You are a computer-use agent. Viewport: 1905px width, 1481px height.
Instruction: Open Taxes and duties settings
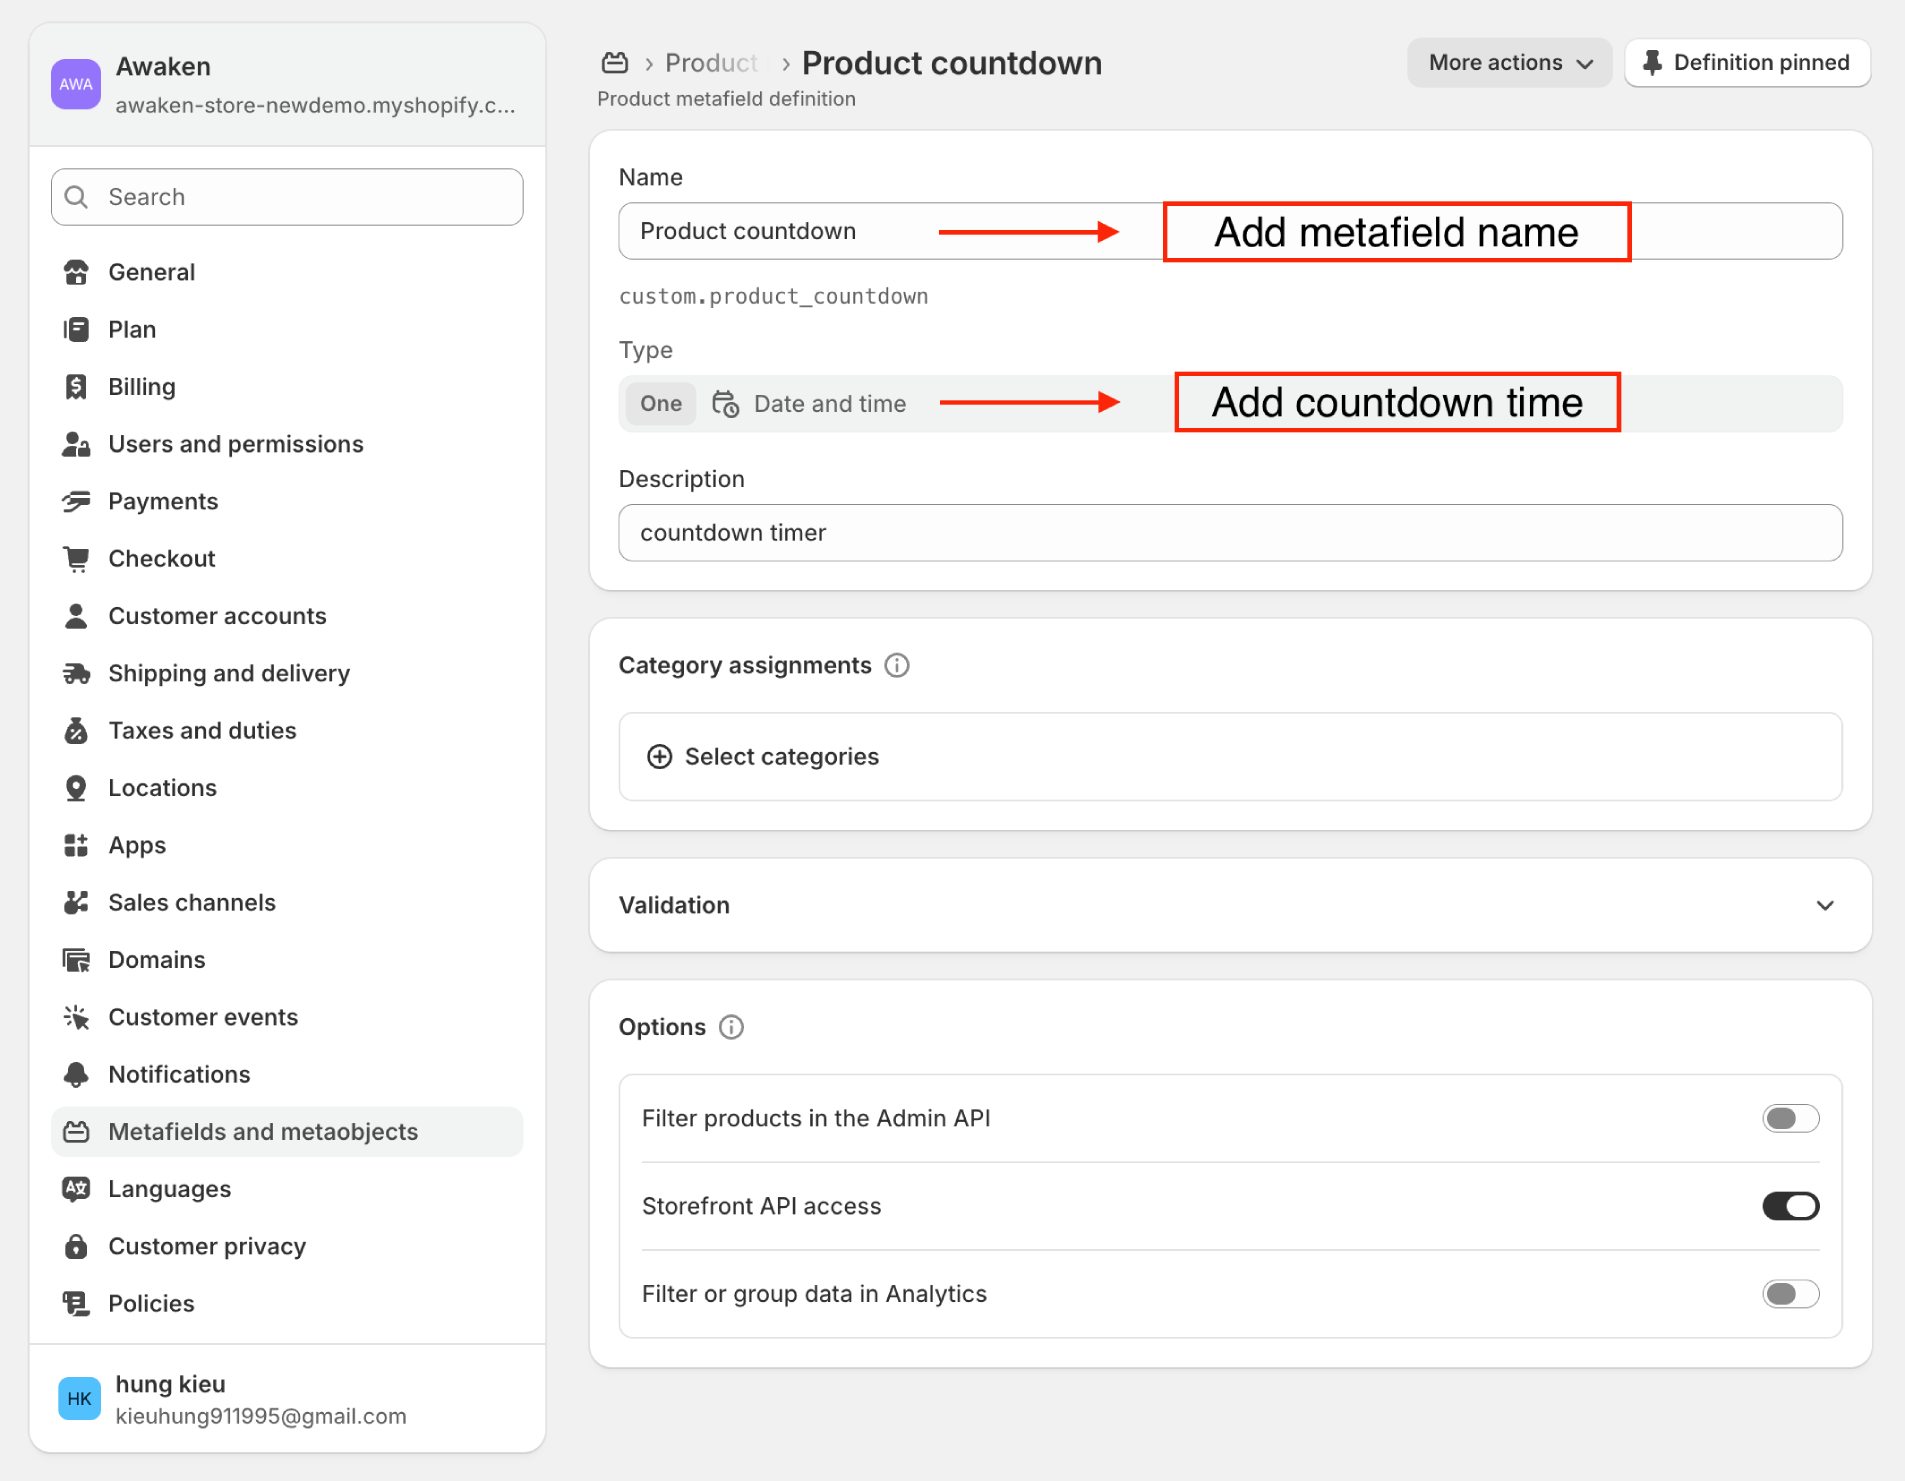pyautogui.click(x=287, y=730)
